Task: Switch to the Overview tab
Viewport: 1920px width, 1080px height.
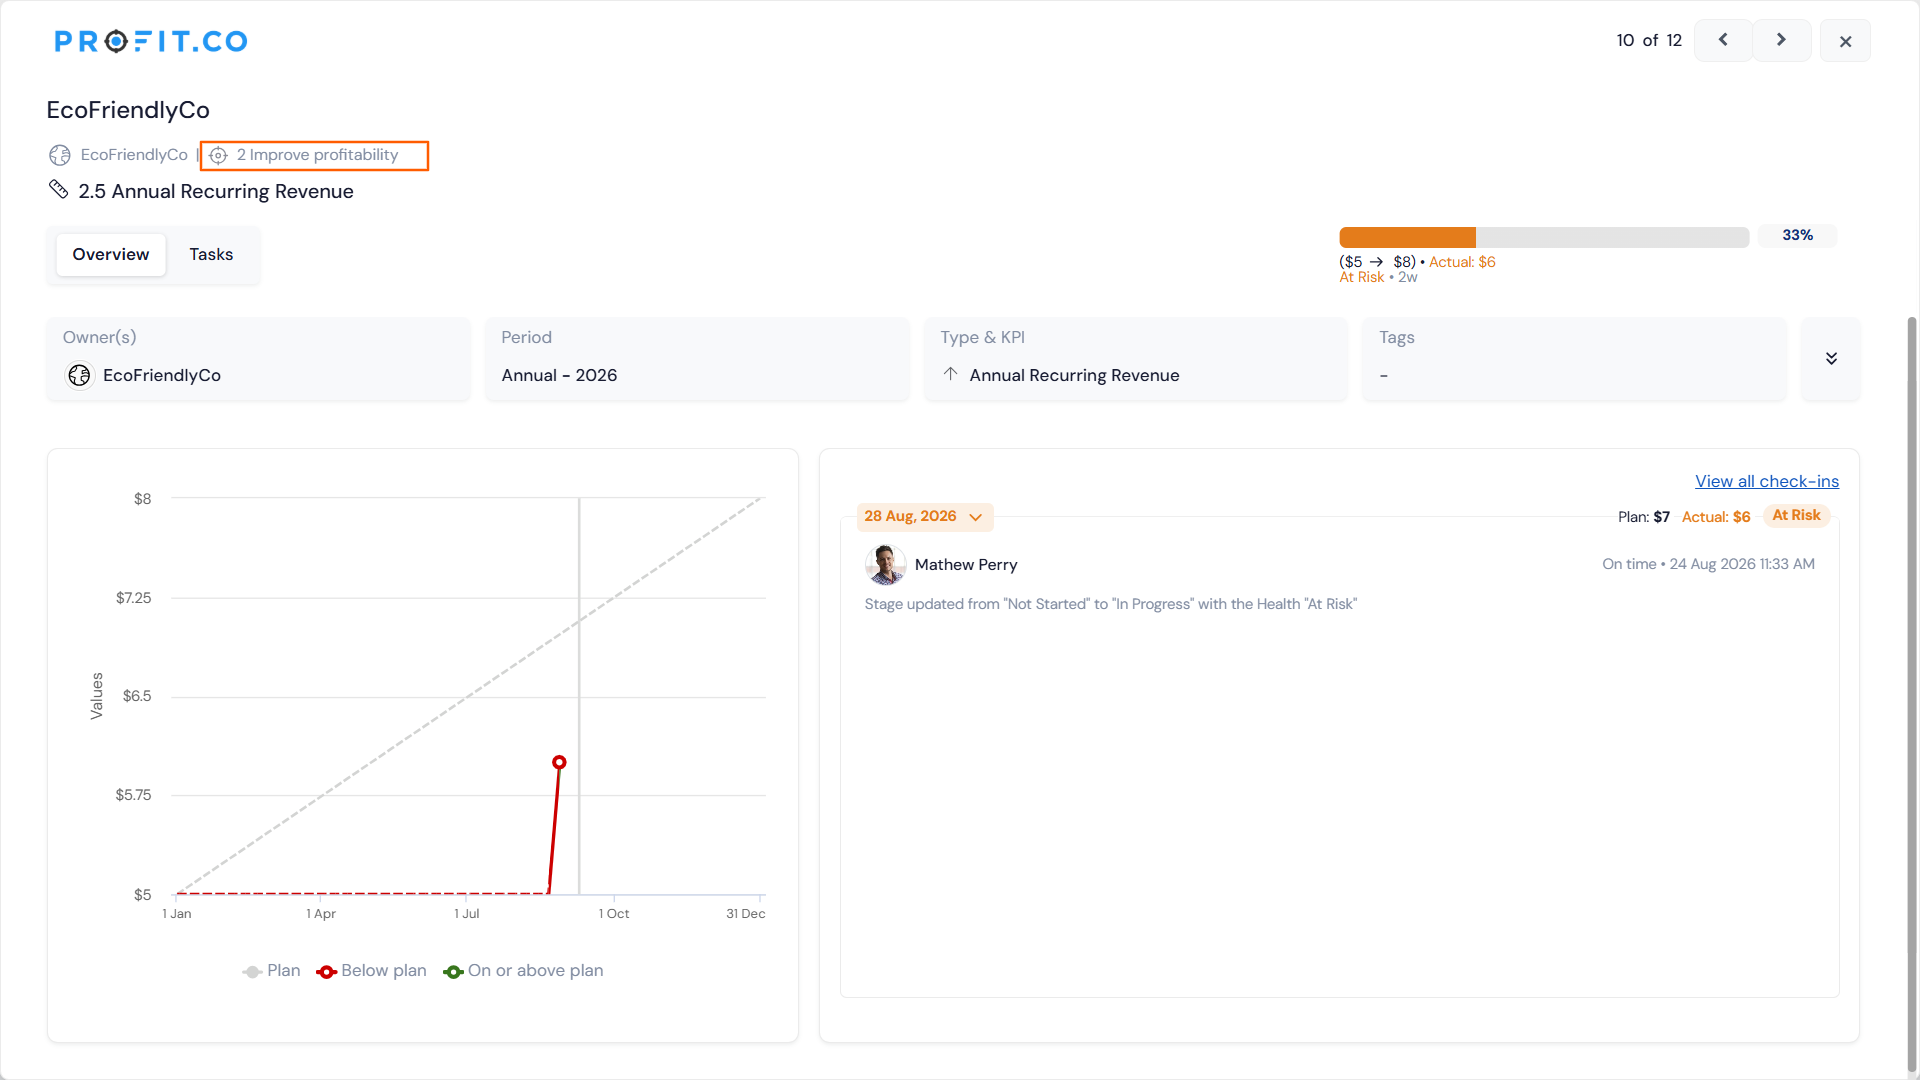Action: click(x=111, y=255)
